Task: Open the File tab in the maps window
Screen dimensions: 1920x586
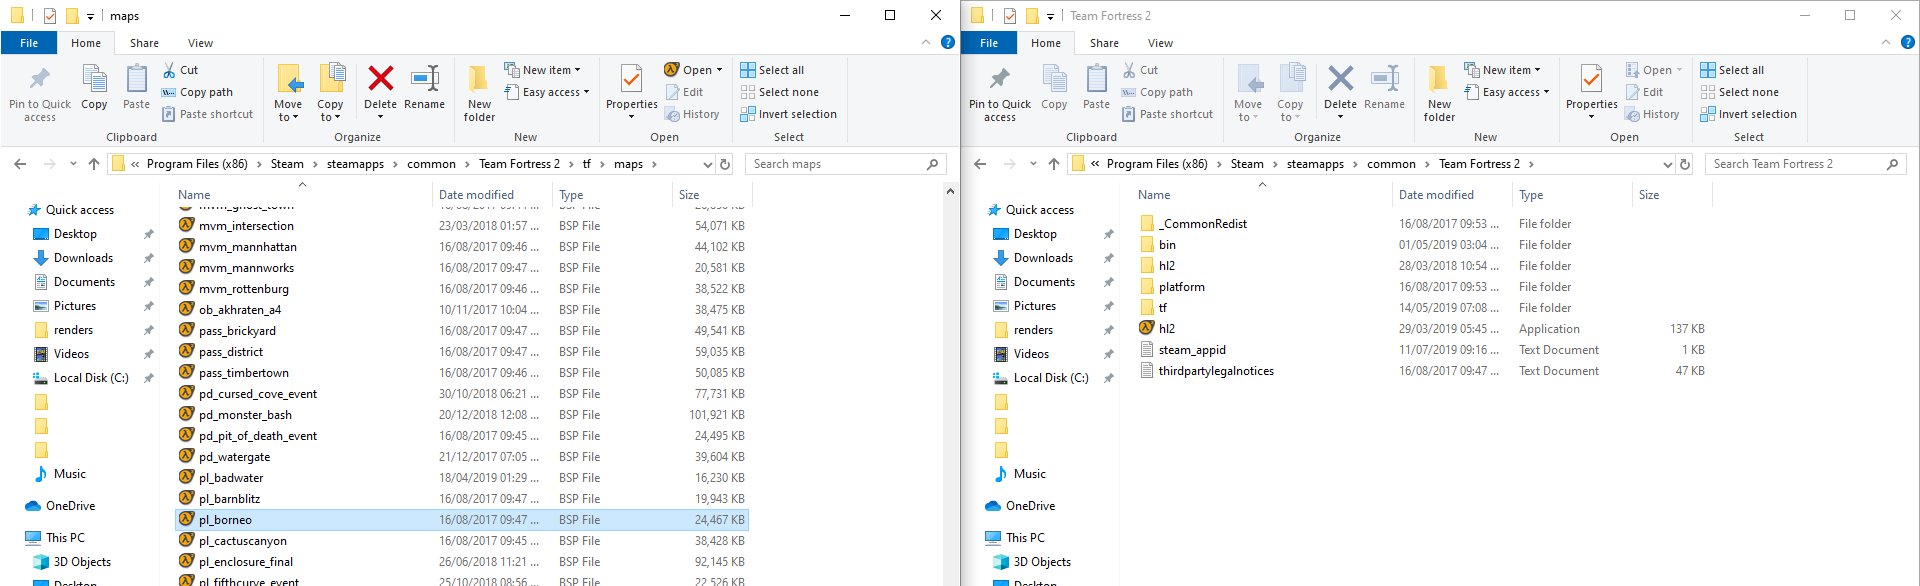Action: point(29,43)
